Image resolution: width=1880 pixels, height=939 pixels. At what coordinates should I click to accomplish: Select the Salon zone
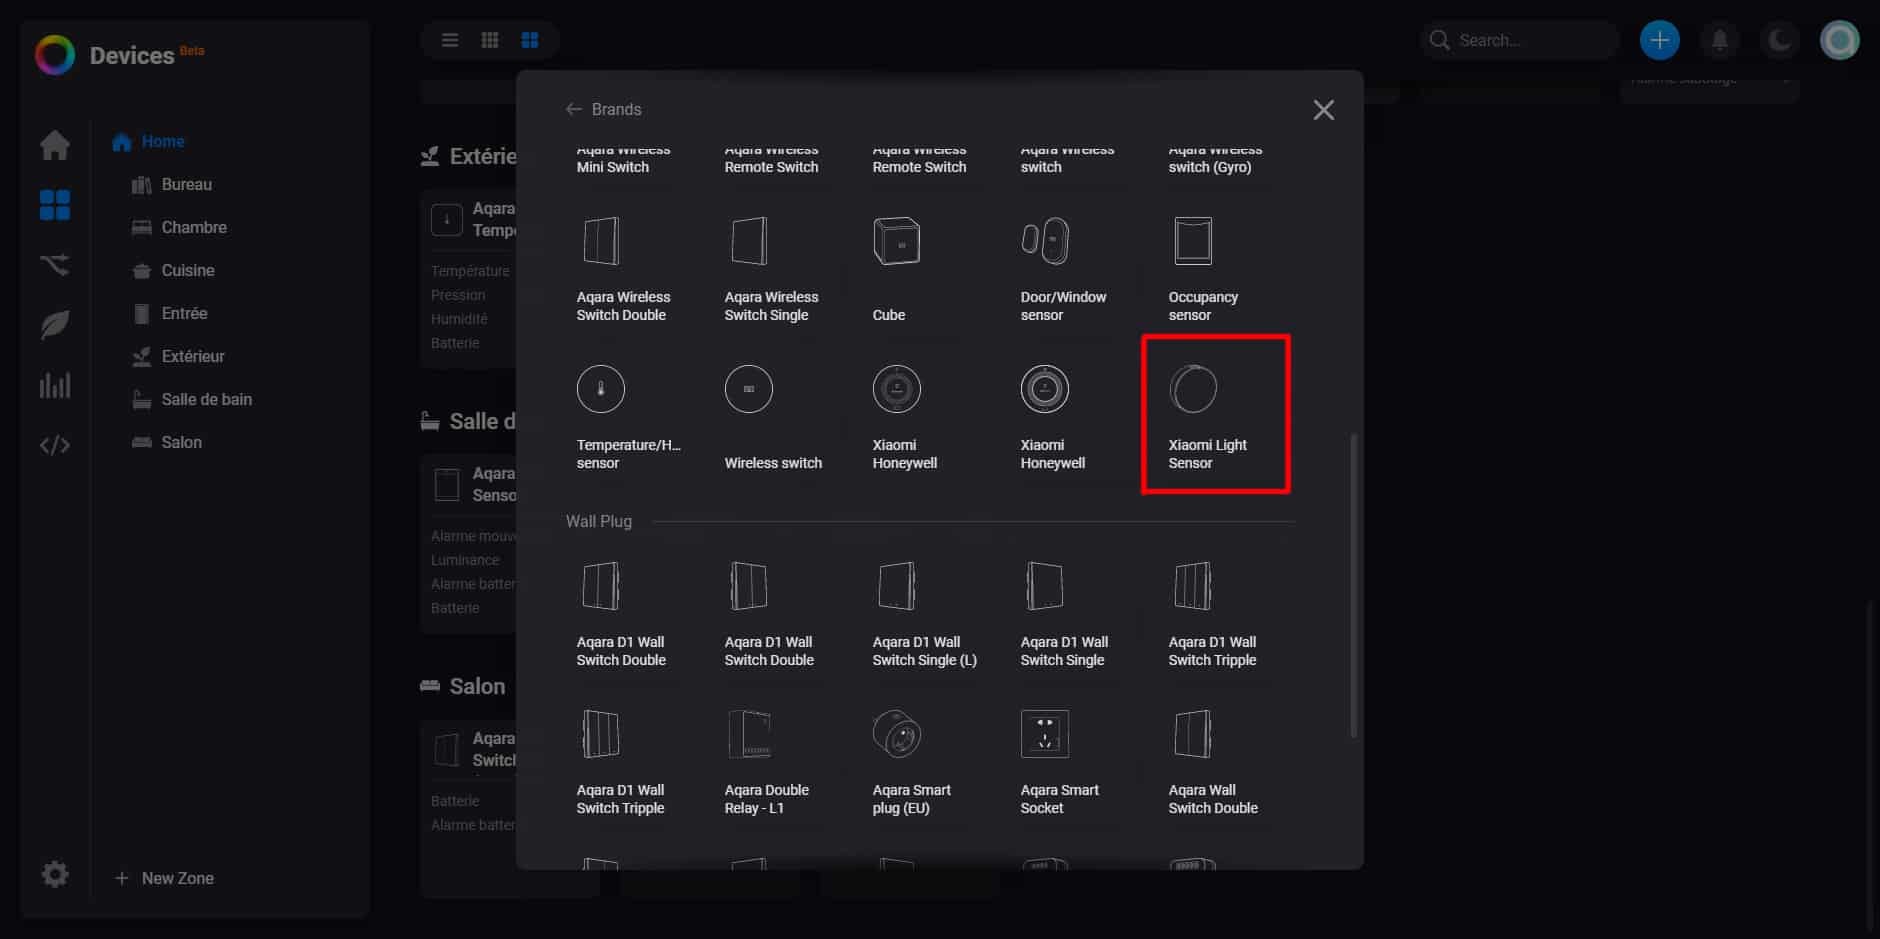166,443
